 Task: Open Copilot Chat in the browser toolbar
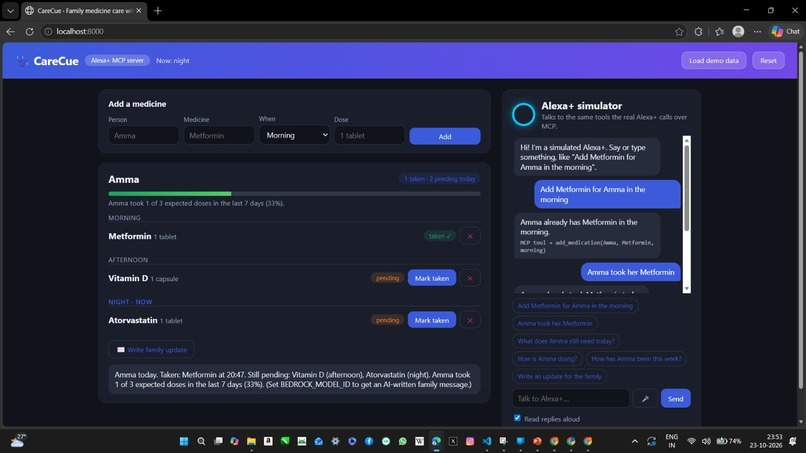(785, 31)
